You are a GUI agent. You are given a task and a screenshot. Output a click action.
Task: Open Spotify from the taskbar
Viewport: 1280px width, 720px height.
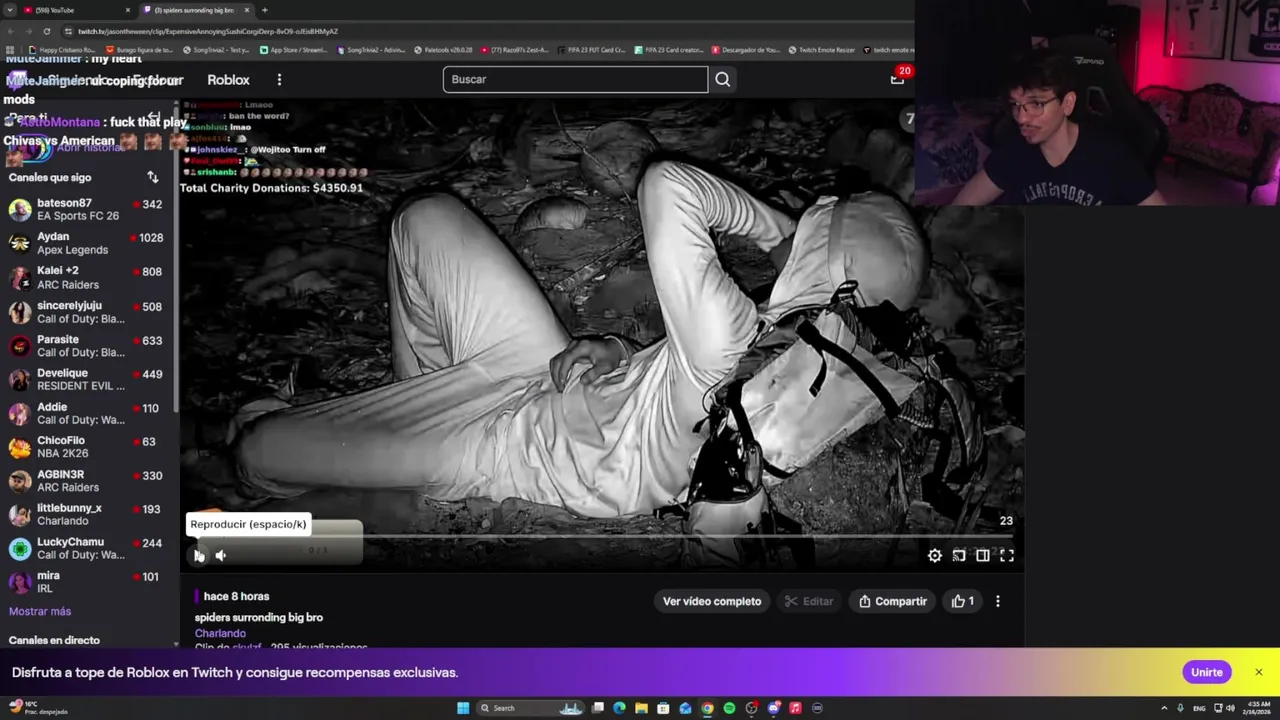pos(729,708)
